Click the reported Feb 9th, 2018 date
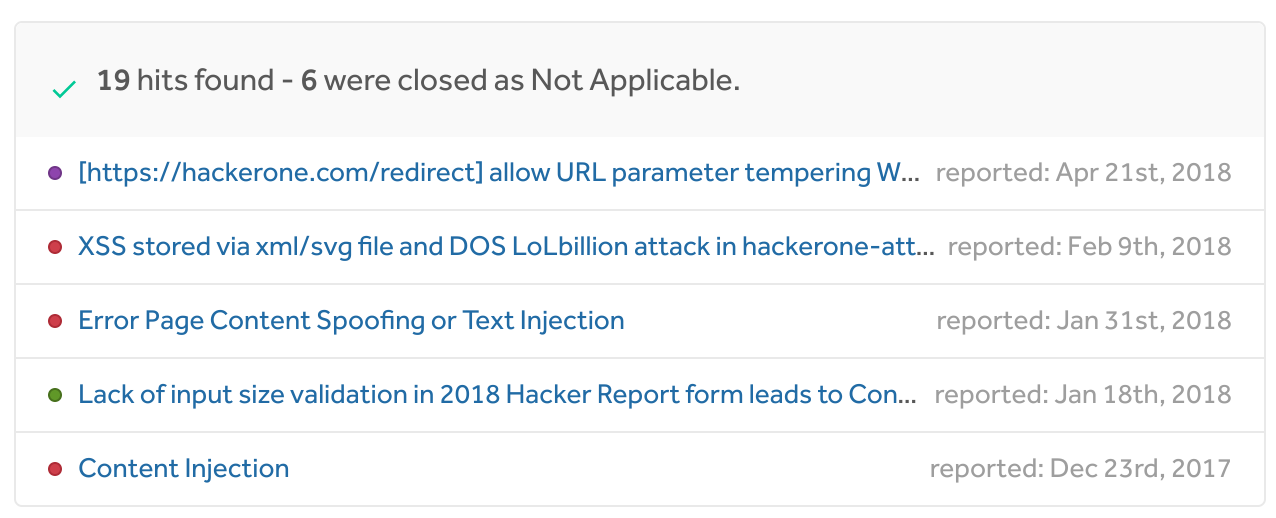The width and height of the screenshot is (1276, 518). pyautogui.click(x=1089, y=247)
